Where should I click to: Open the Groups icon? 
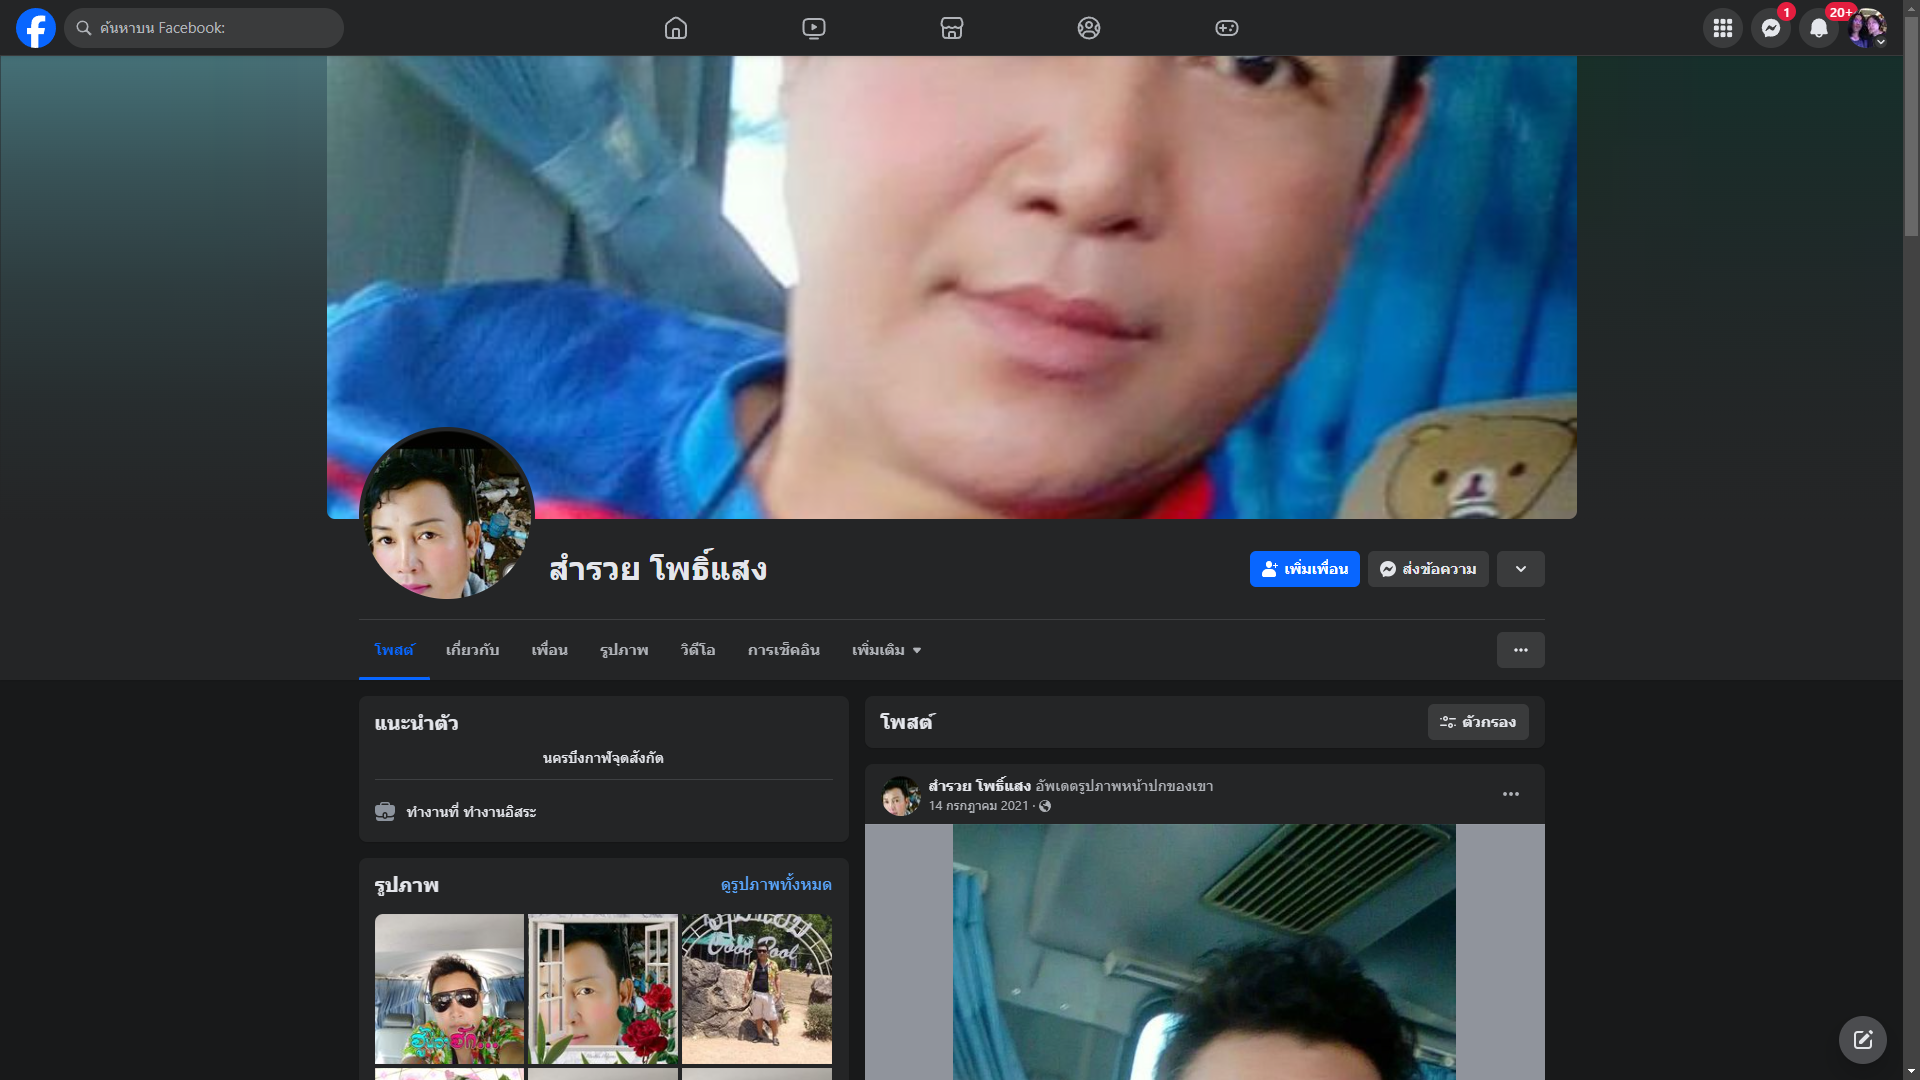point(1089,28)
